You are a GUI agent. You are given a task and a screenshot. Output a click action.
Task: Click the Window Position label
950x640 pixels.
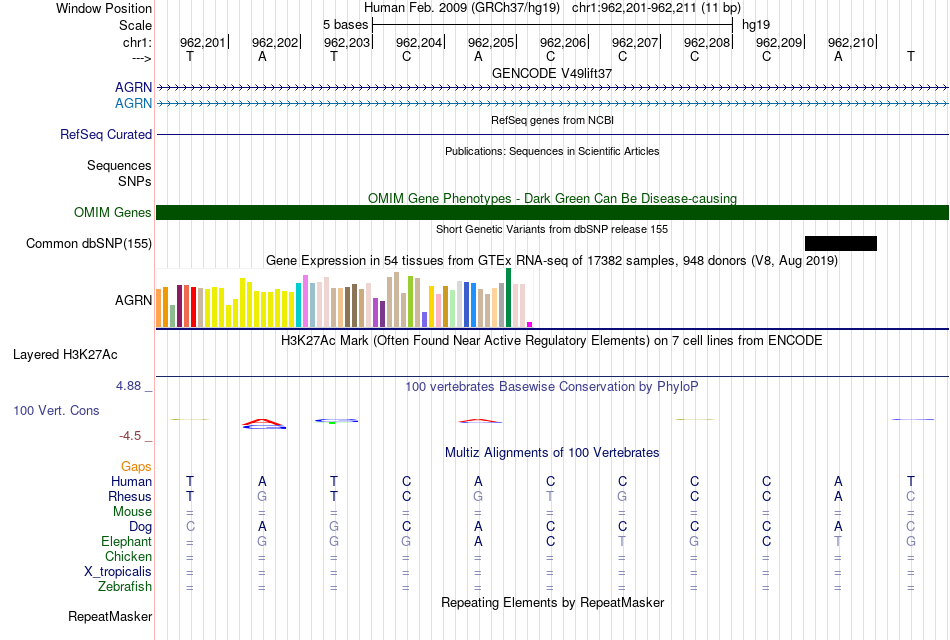[104, 8]
